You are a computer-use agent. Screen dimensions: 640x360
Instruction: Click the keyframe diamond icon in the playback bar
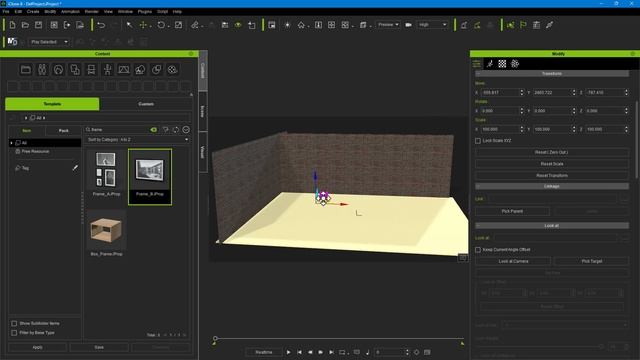[416, 352]
